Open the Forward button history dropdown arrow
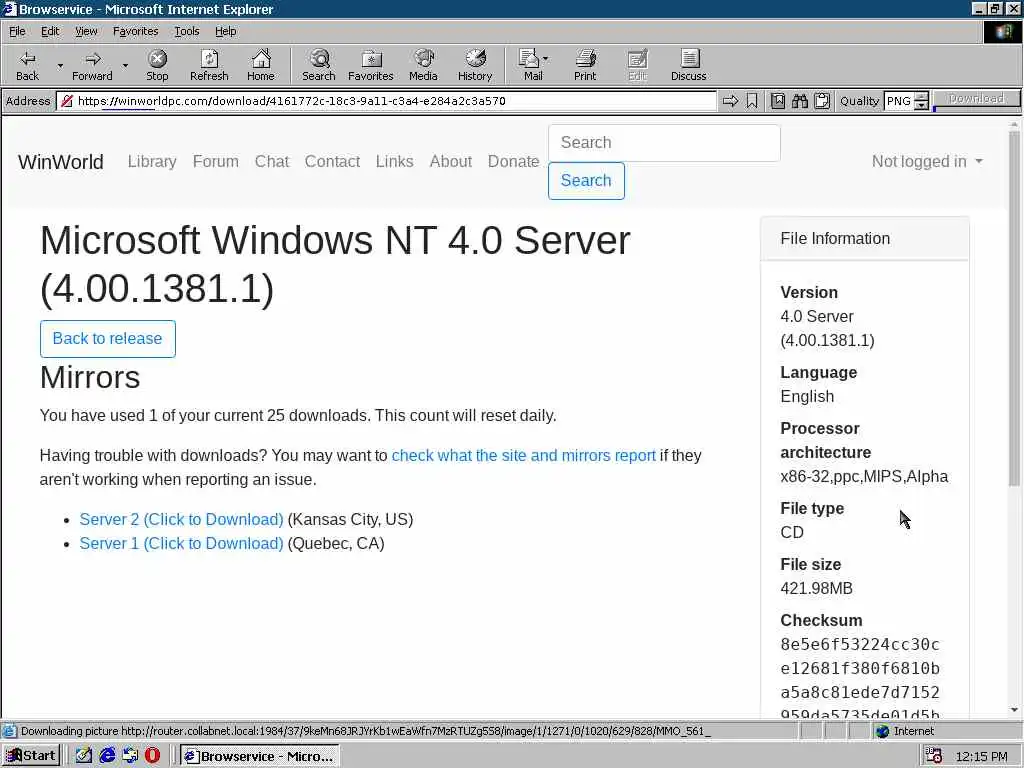This screenshot has width=1024, height=768. click(x=125, y=65)
